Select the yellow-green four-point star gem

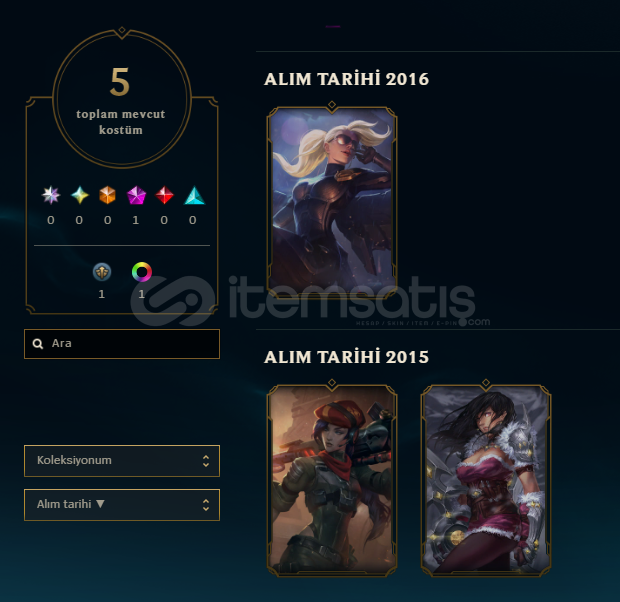[79, 195]
